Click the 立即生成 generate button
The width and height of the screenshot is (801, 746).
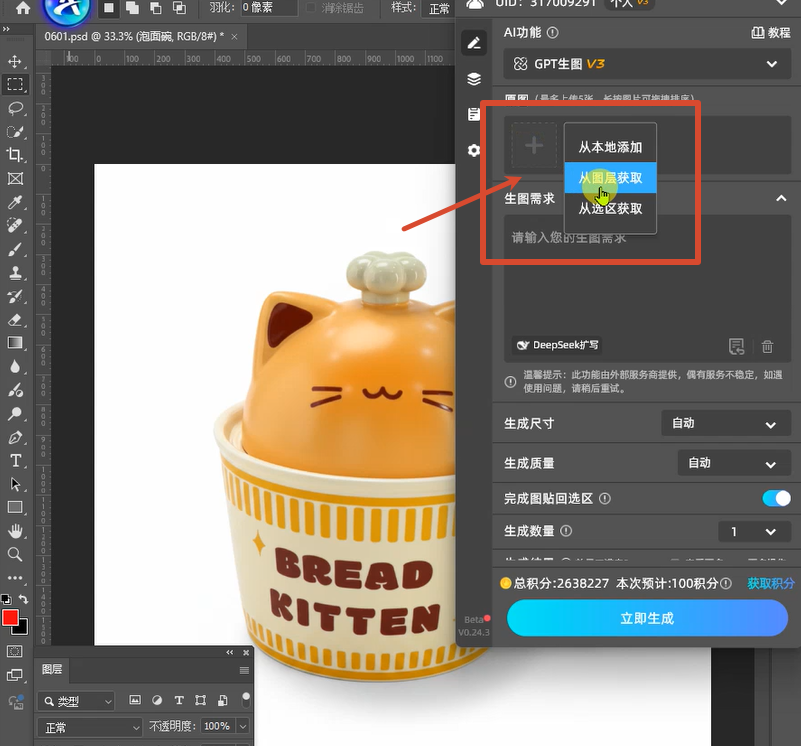tap(647, 618)
